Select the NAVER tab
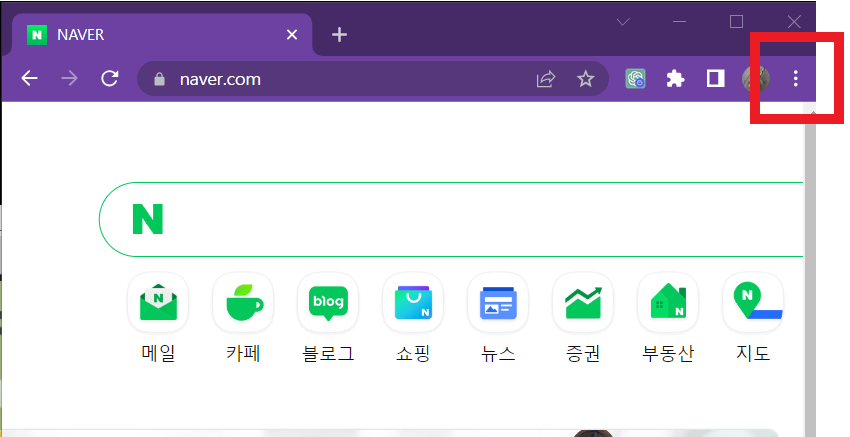850x437 pixels. pyautogui.click(x=162, y=35)
